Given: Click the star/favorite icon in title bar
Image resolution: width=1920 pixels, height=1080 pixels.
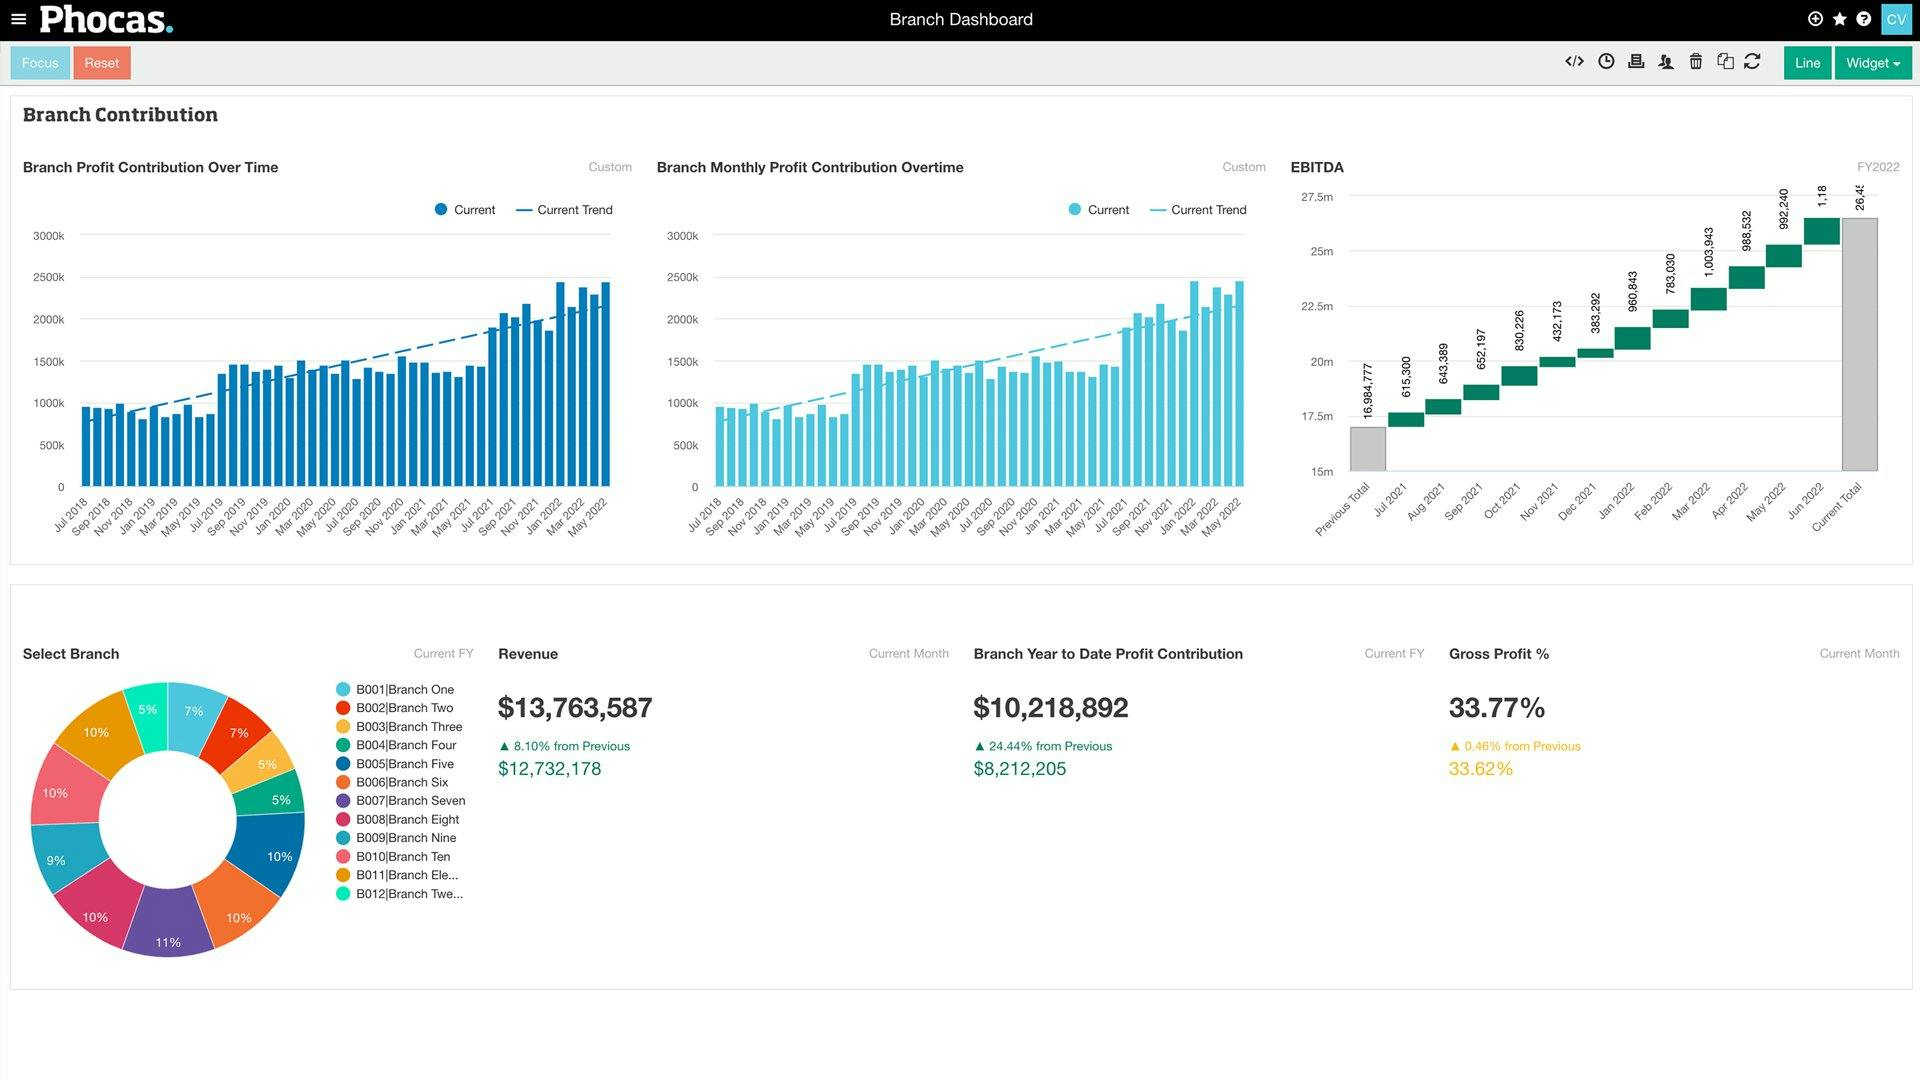Looking at the screenshot, I should [1840, 20].
